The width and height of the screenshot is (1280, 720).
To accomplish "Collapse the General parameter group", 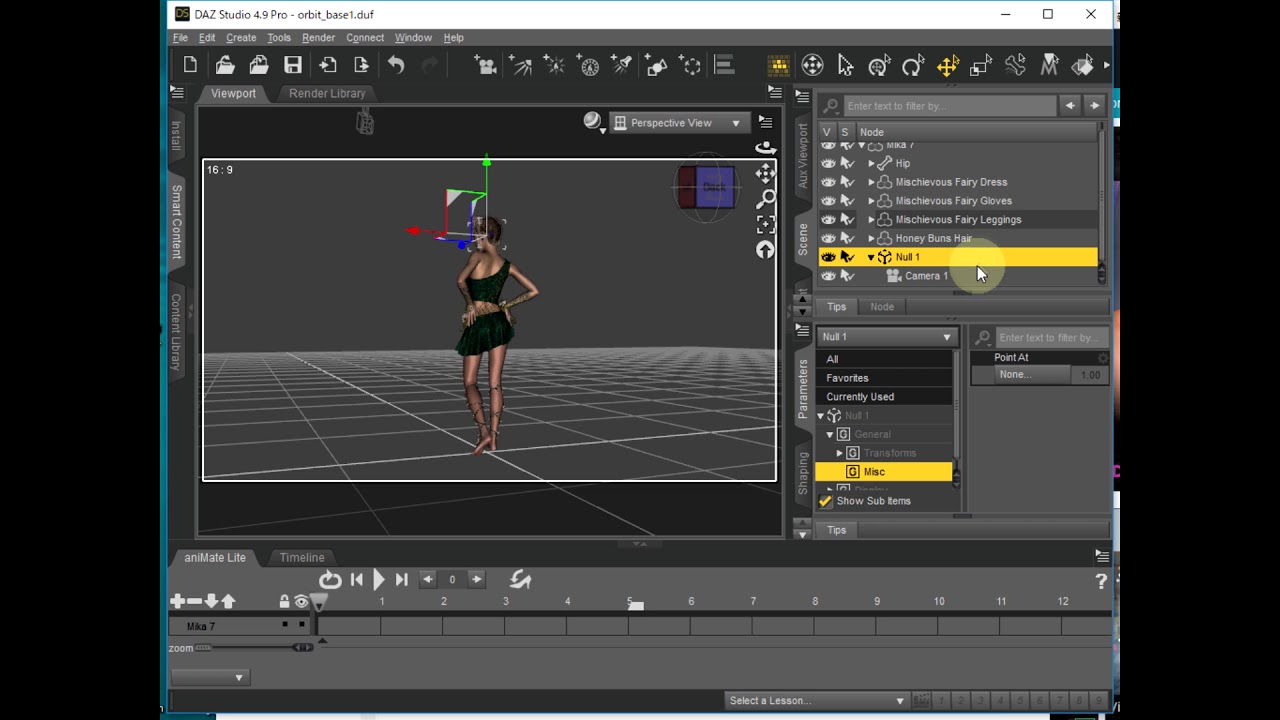I will [829, 434].
